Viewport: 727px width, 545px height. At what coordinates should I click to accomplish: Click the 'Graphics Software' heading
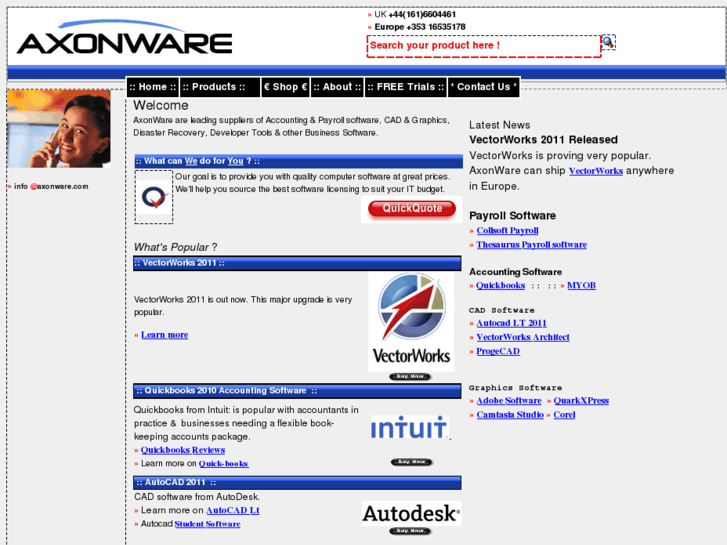coord(515,388)
